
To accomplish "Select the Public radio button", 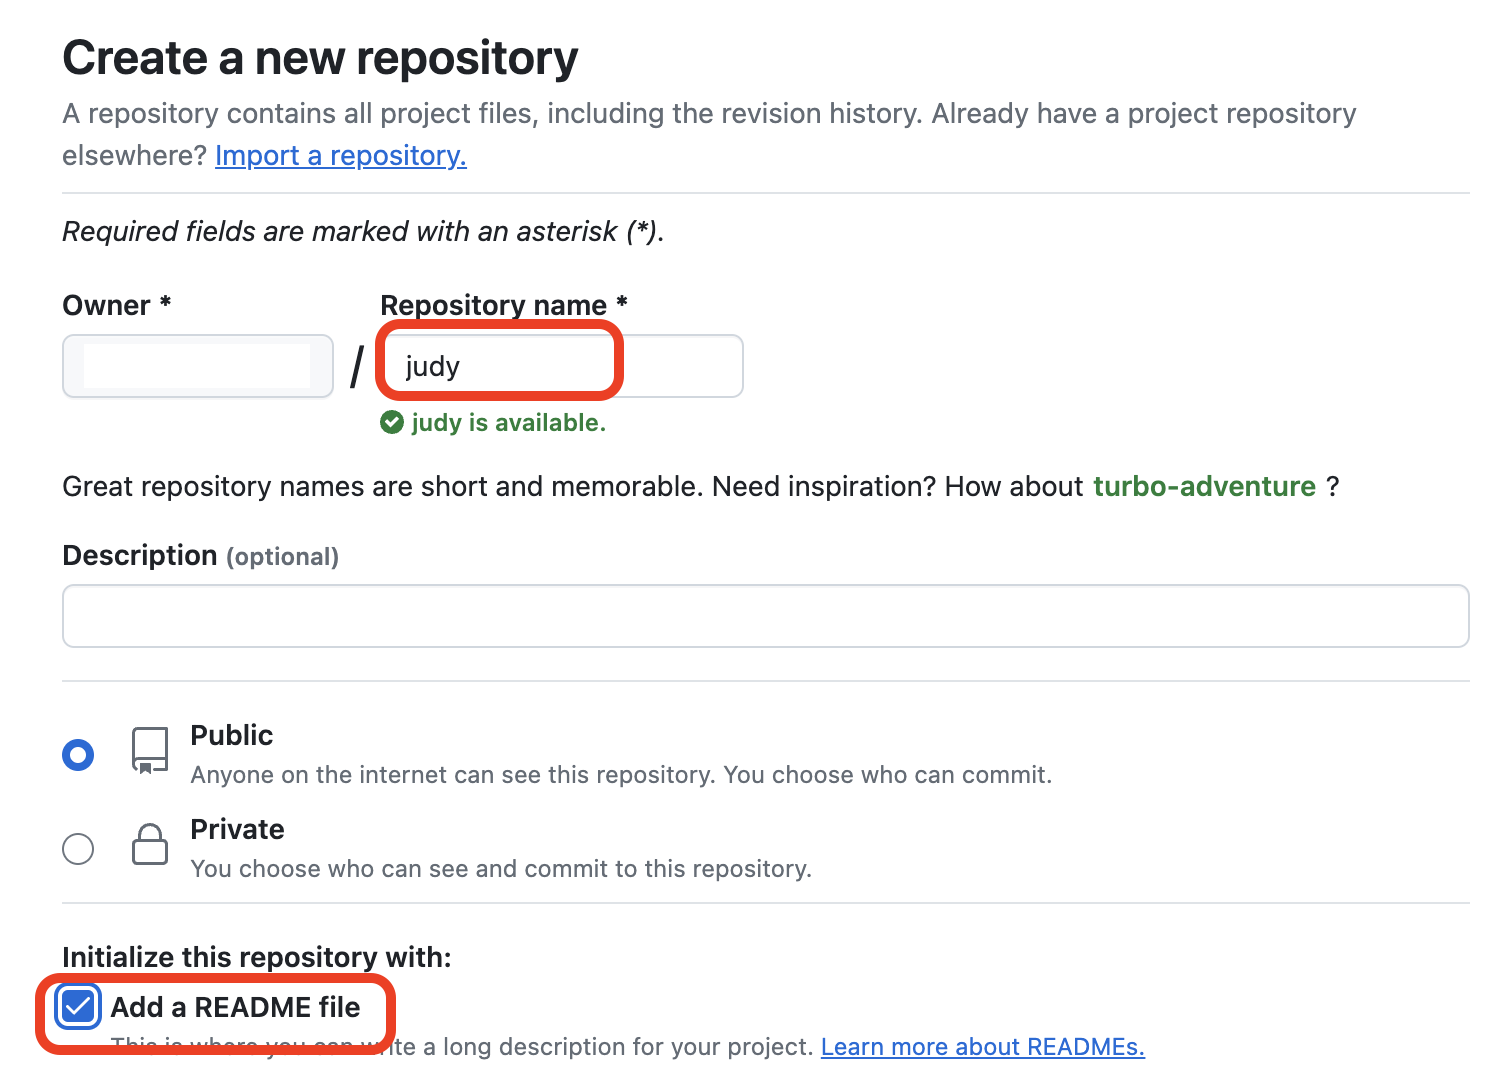I will tap(78, 755).
